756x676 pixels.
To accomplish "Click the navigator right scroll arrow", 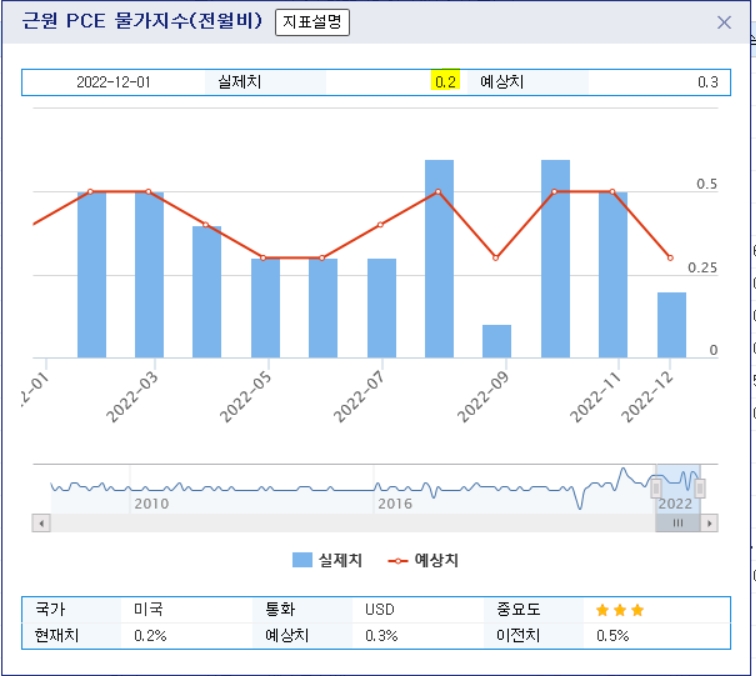I will tap(709, 523).
